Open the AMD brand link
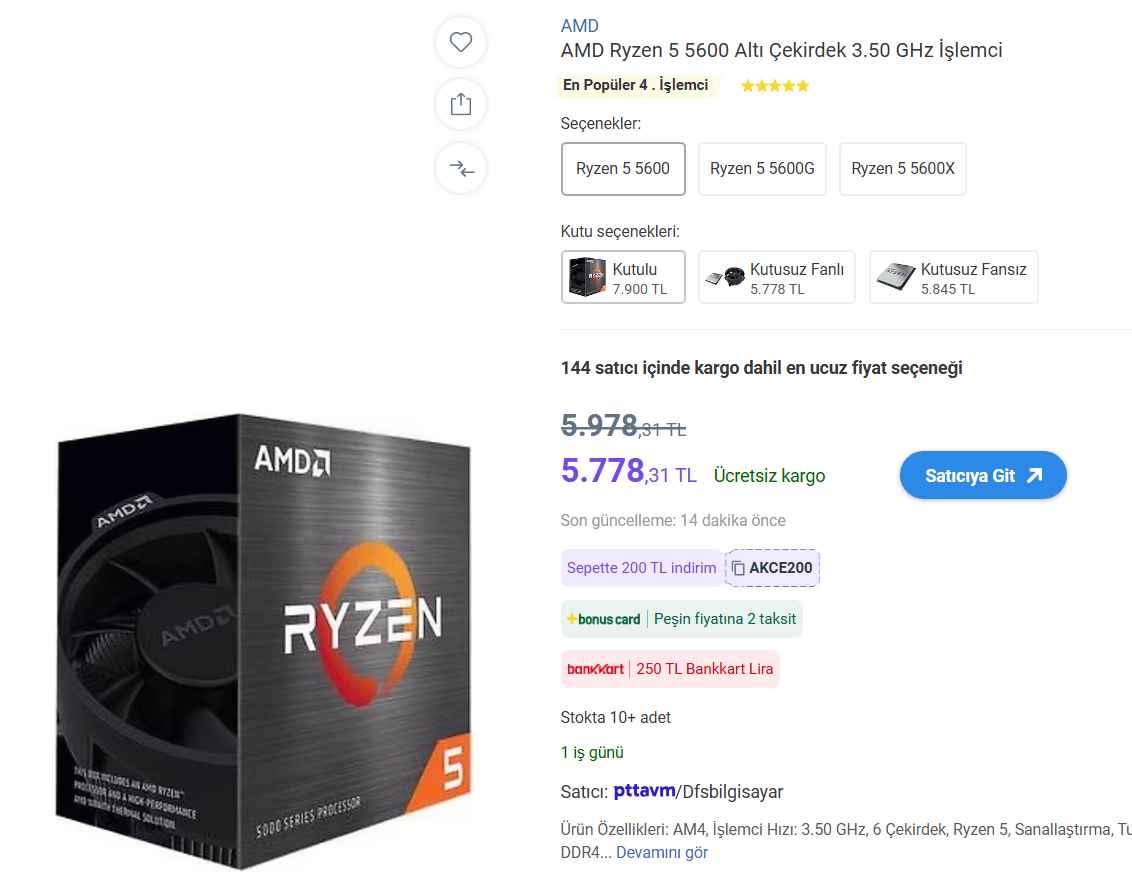The width and height of the screenshot is (1132, 893). pyautogui.click(x=580, y=26)
